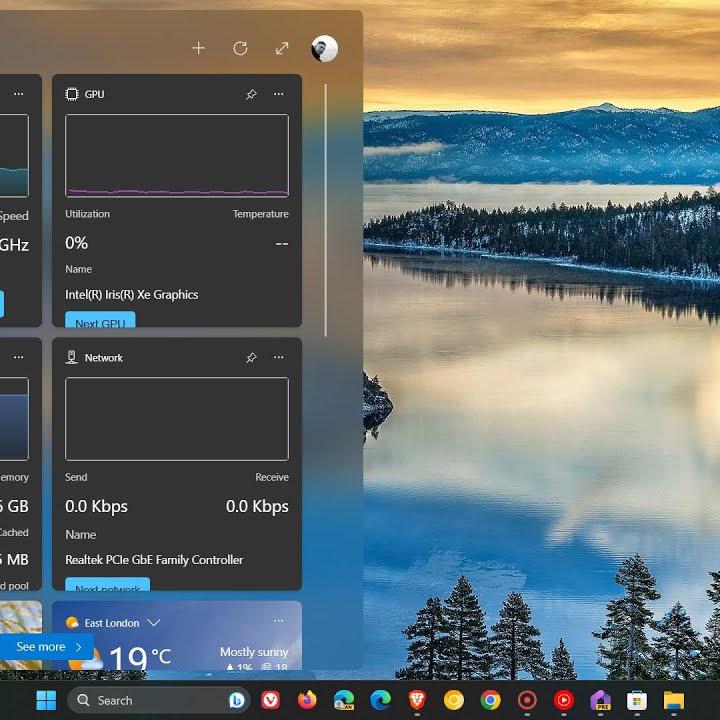The width and height of the screenshot is (720, 720).
Task: Open GPU widget more options menu
Action: pyautogui.click(x=279, y=94)
